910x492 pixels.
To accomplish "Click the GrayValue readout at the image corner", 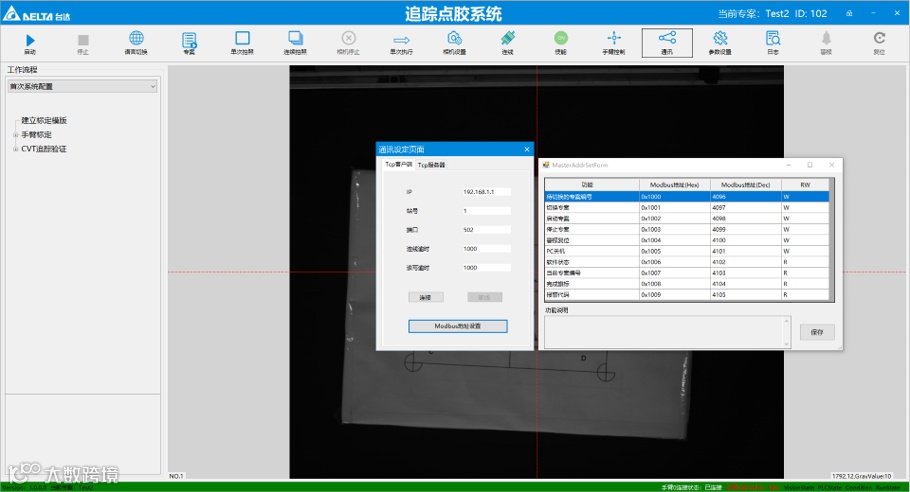I will coord(861,476).
